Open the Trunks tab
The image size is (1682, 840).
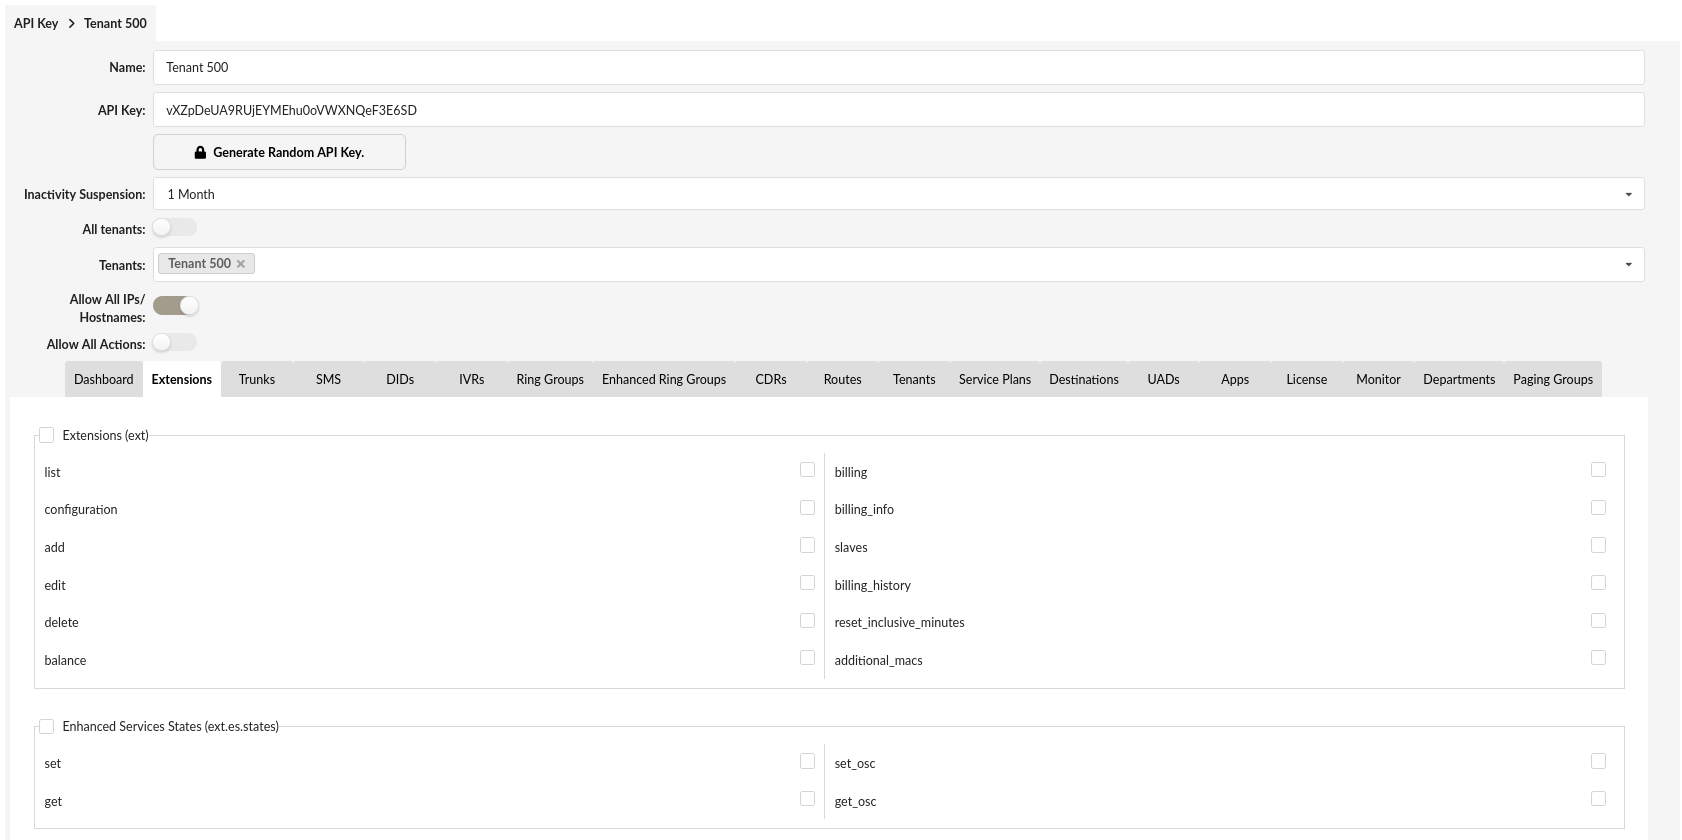pyautogui.click(x=256, y=380)
